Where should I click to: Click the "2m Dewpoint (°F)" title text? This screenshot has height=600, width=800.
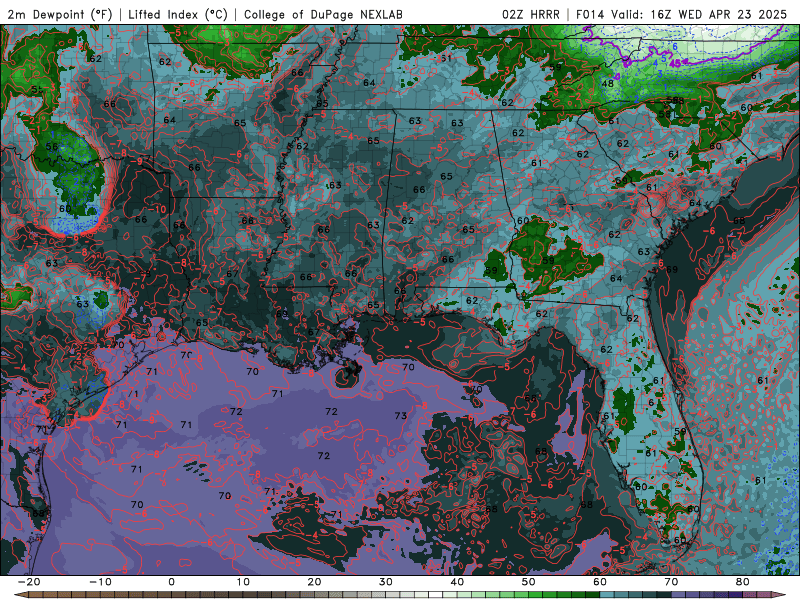(60, 14)
